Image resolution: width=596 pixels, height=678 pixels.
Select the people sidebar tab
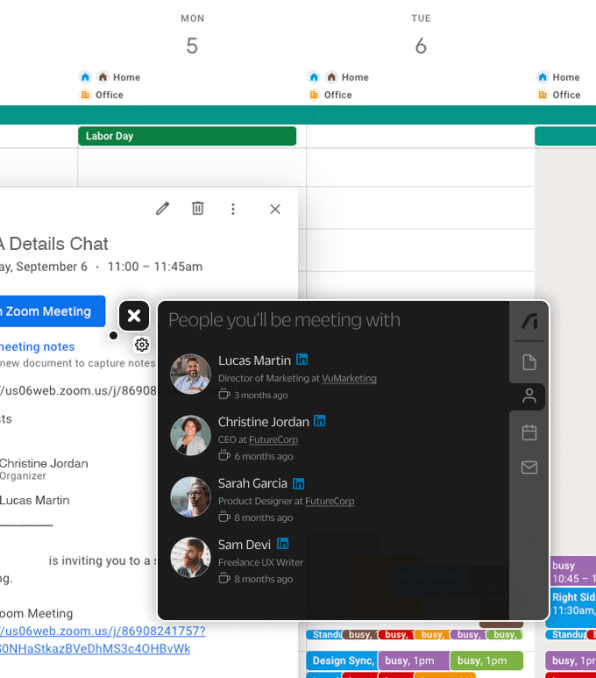(x=529, y=396)
